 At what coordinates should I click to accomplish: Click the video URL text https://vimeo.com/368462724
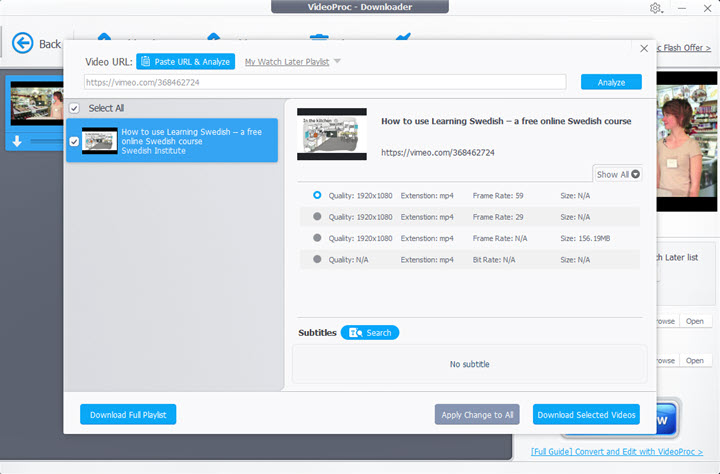coord(438,152)
